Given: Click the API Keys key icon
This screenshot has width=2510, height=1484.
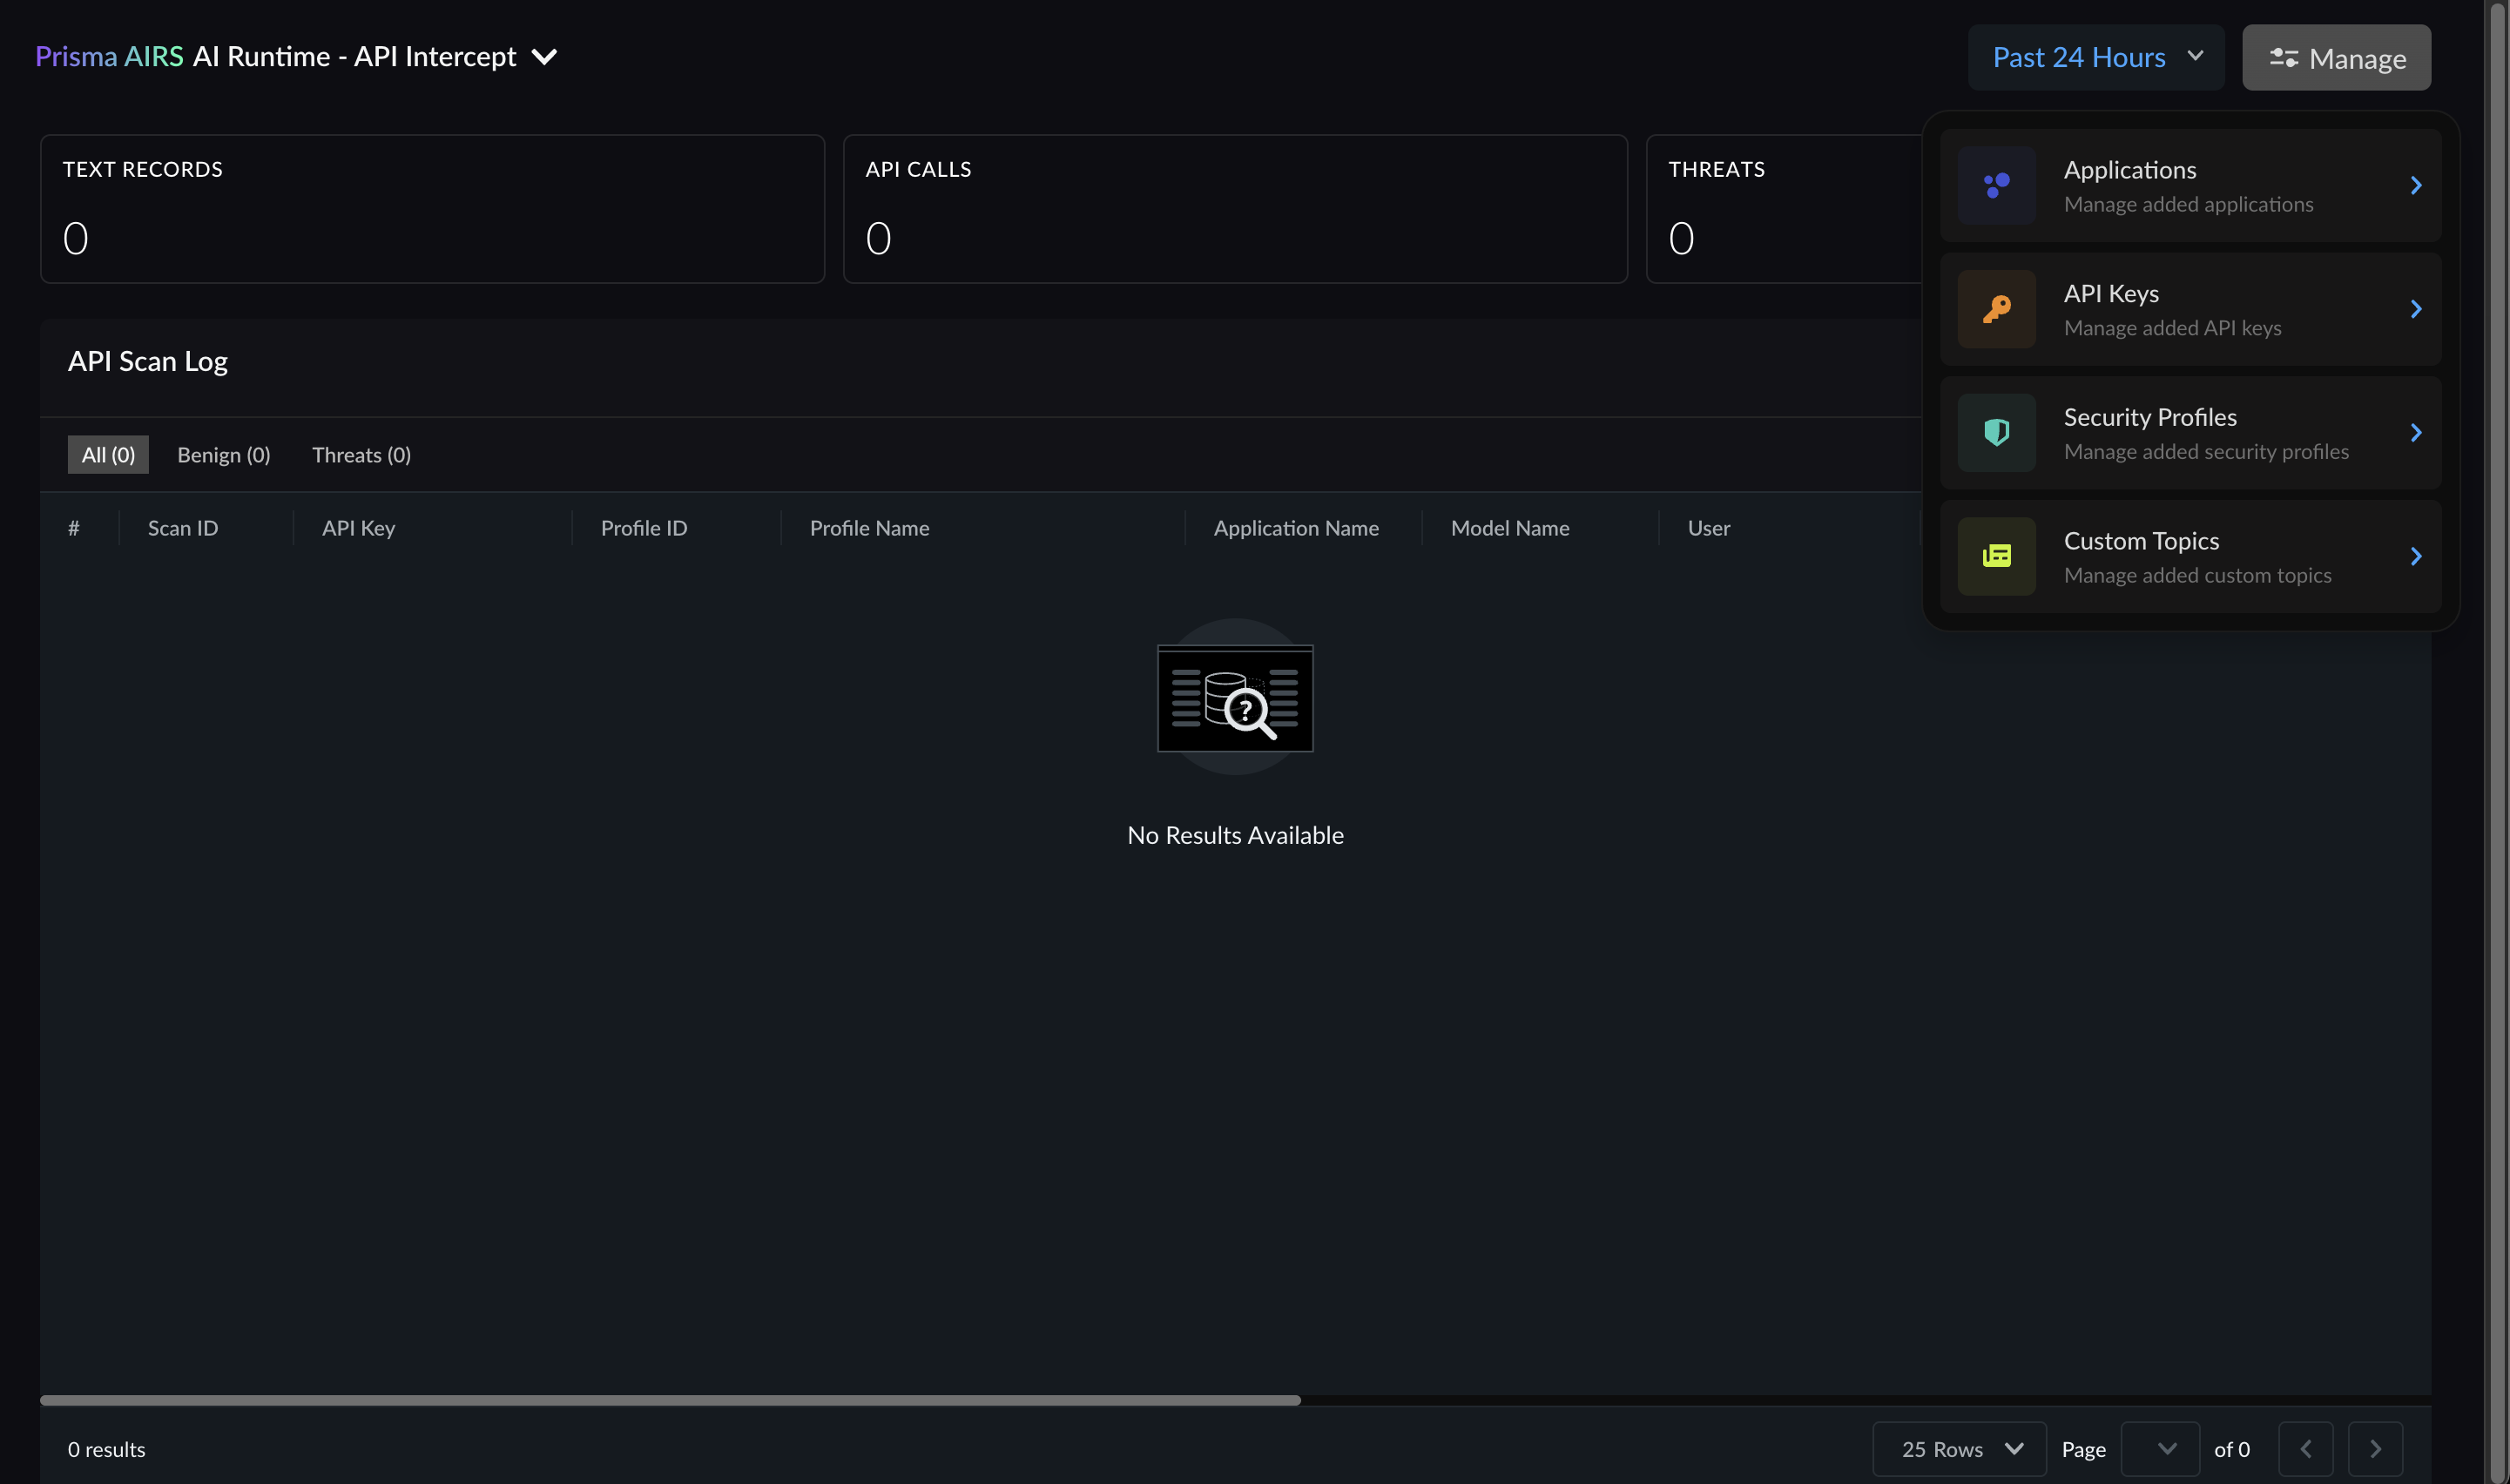Looking at the screenshot, I should pyautogui.click(x=1996, y=309).
